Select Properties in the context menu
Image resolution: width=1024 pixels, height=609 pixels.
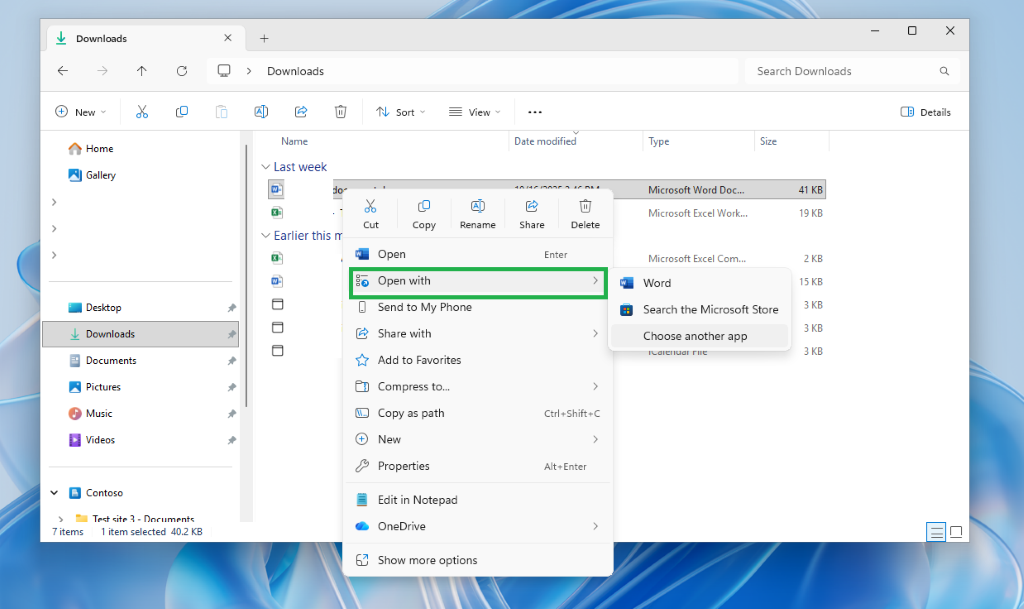pyautogui.click(x=478, y=466)
